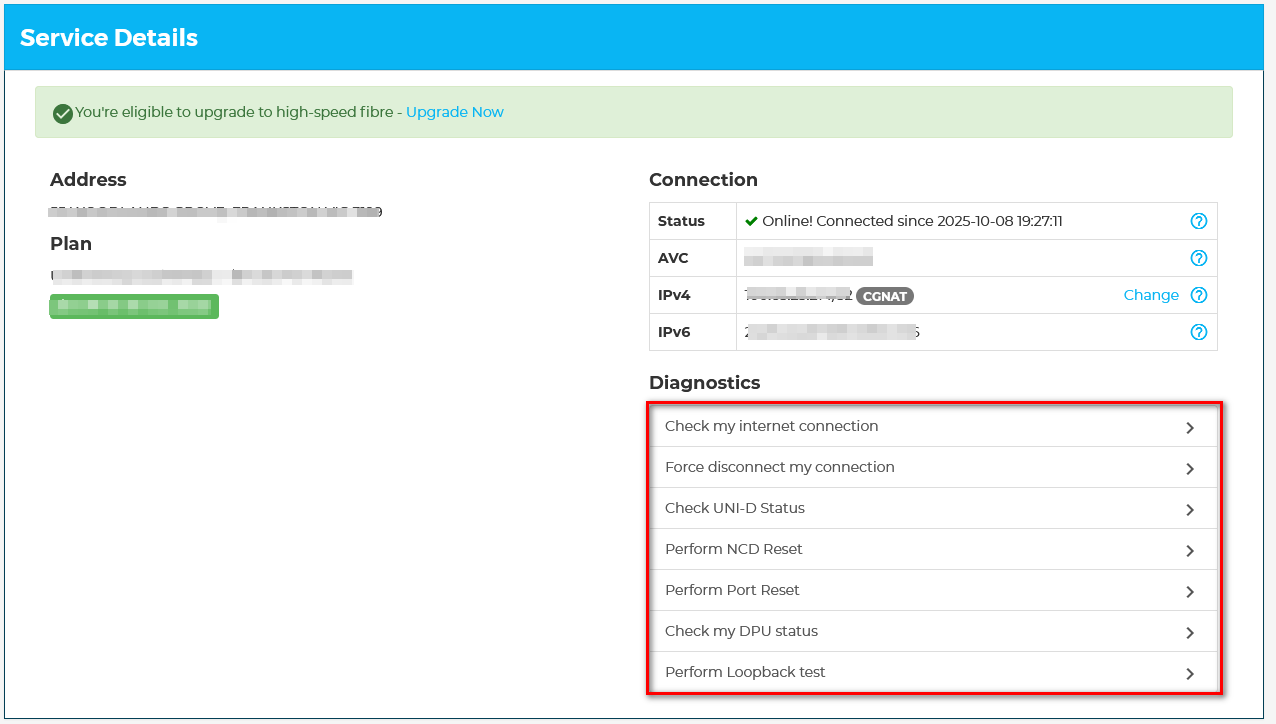Click the CGNAT badge beside IPv4 address
This screenshot has height=724, width=1276.
(x=885, y=296)
